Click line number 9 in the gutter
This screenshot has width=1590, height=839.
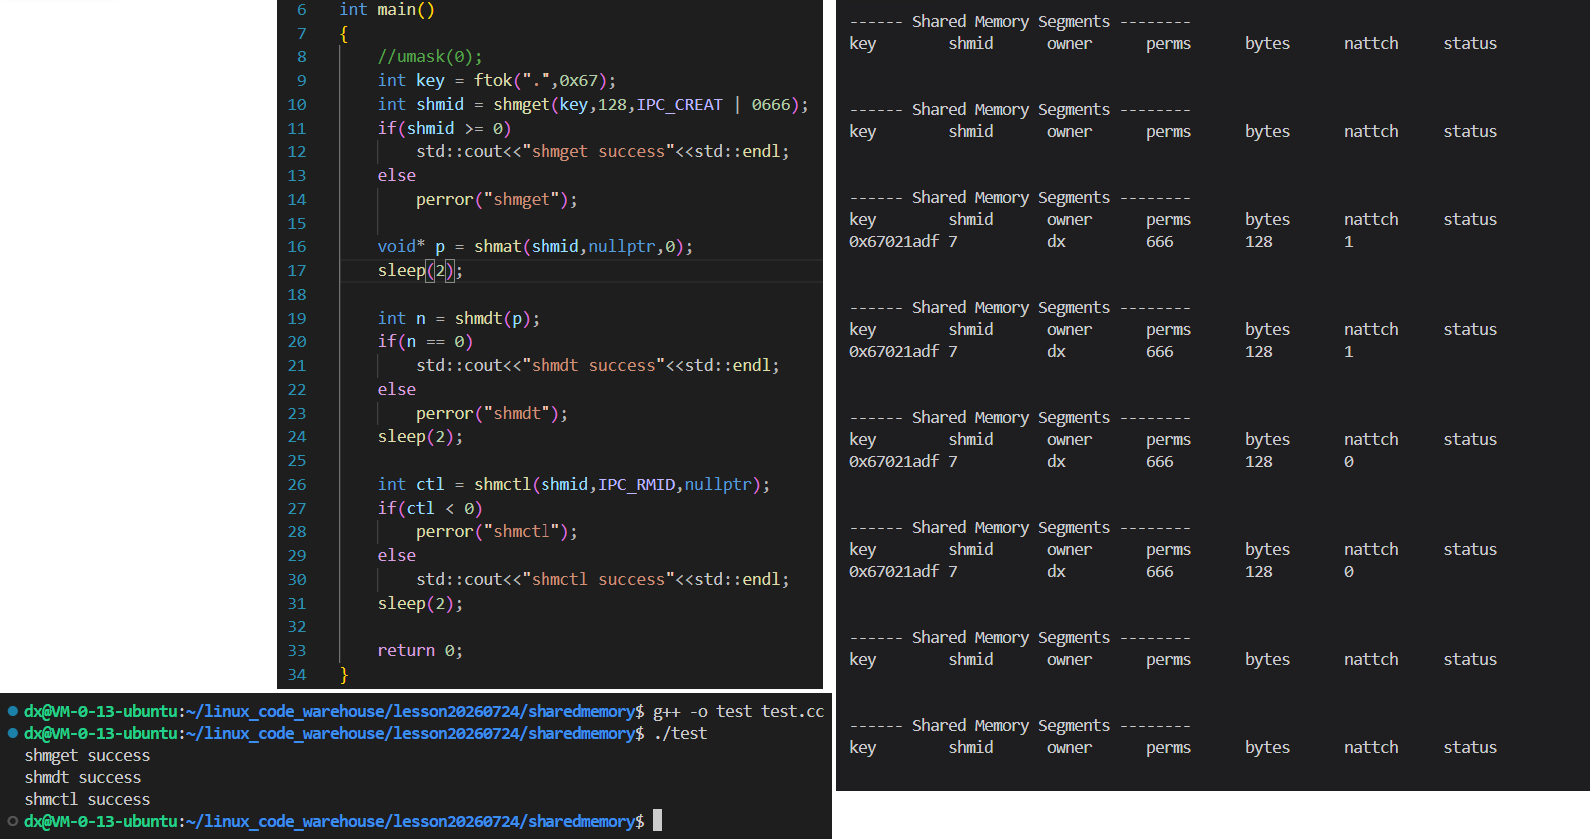302,80
